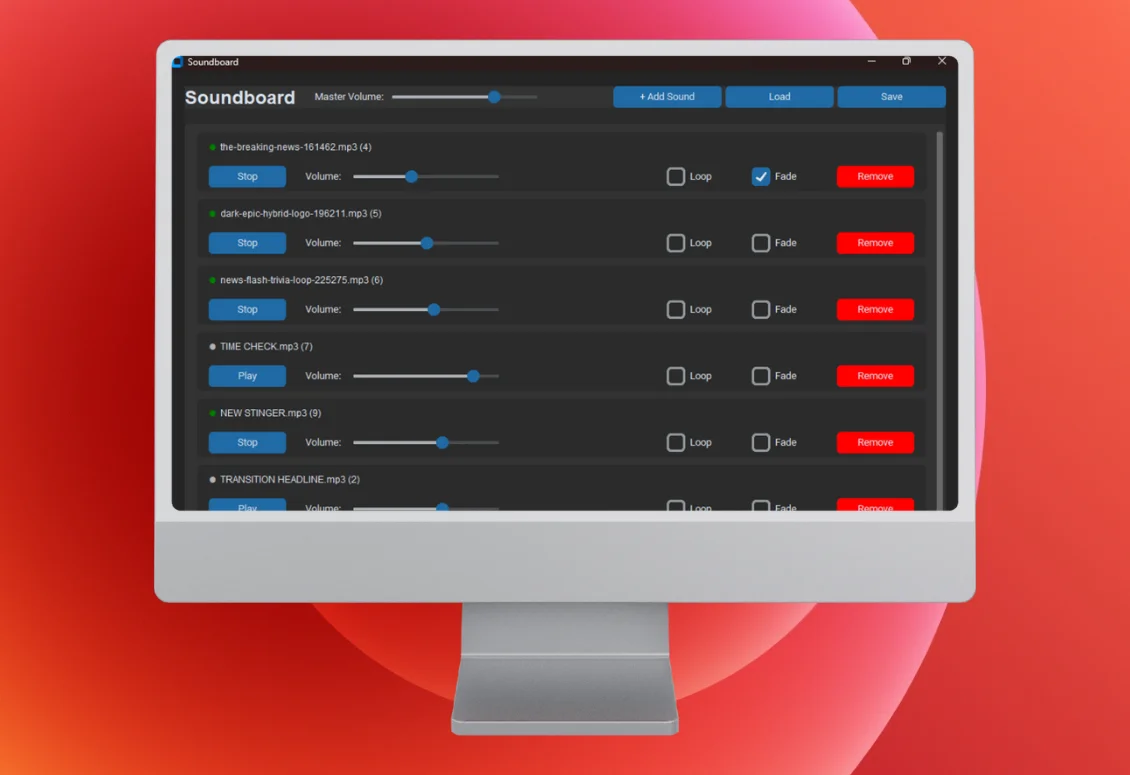This screenshot has width=1130, height=775.
Task: Remove the TIME CHECK.mp3 sound
Action: tap(875, 376)
